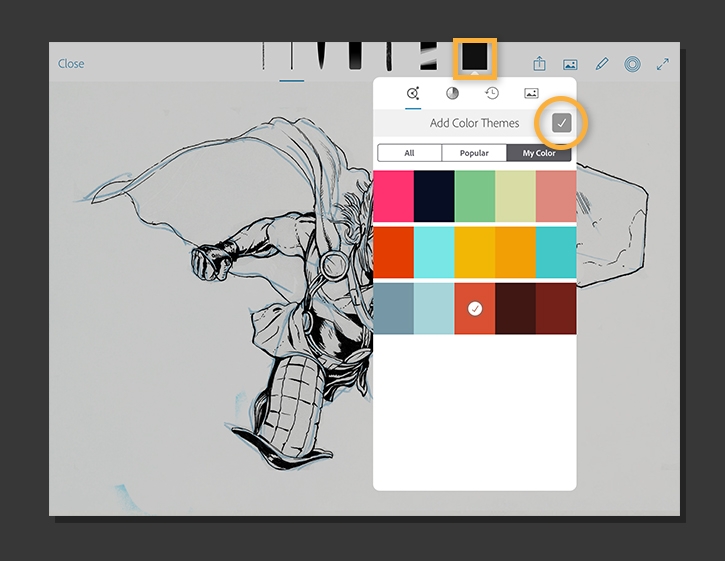
Task: Pick the red-orange swatch in second row
Action: pos(393,253)
